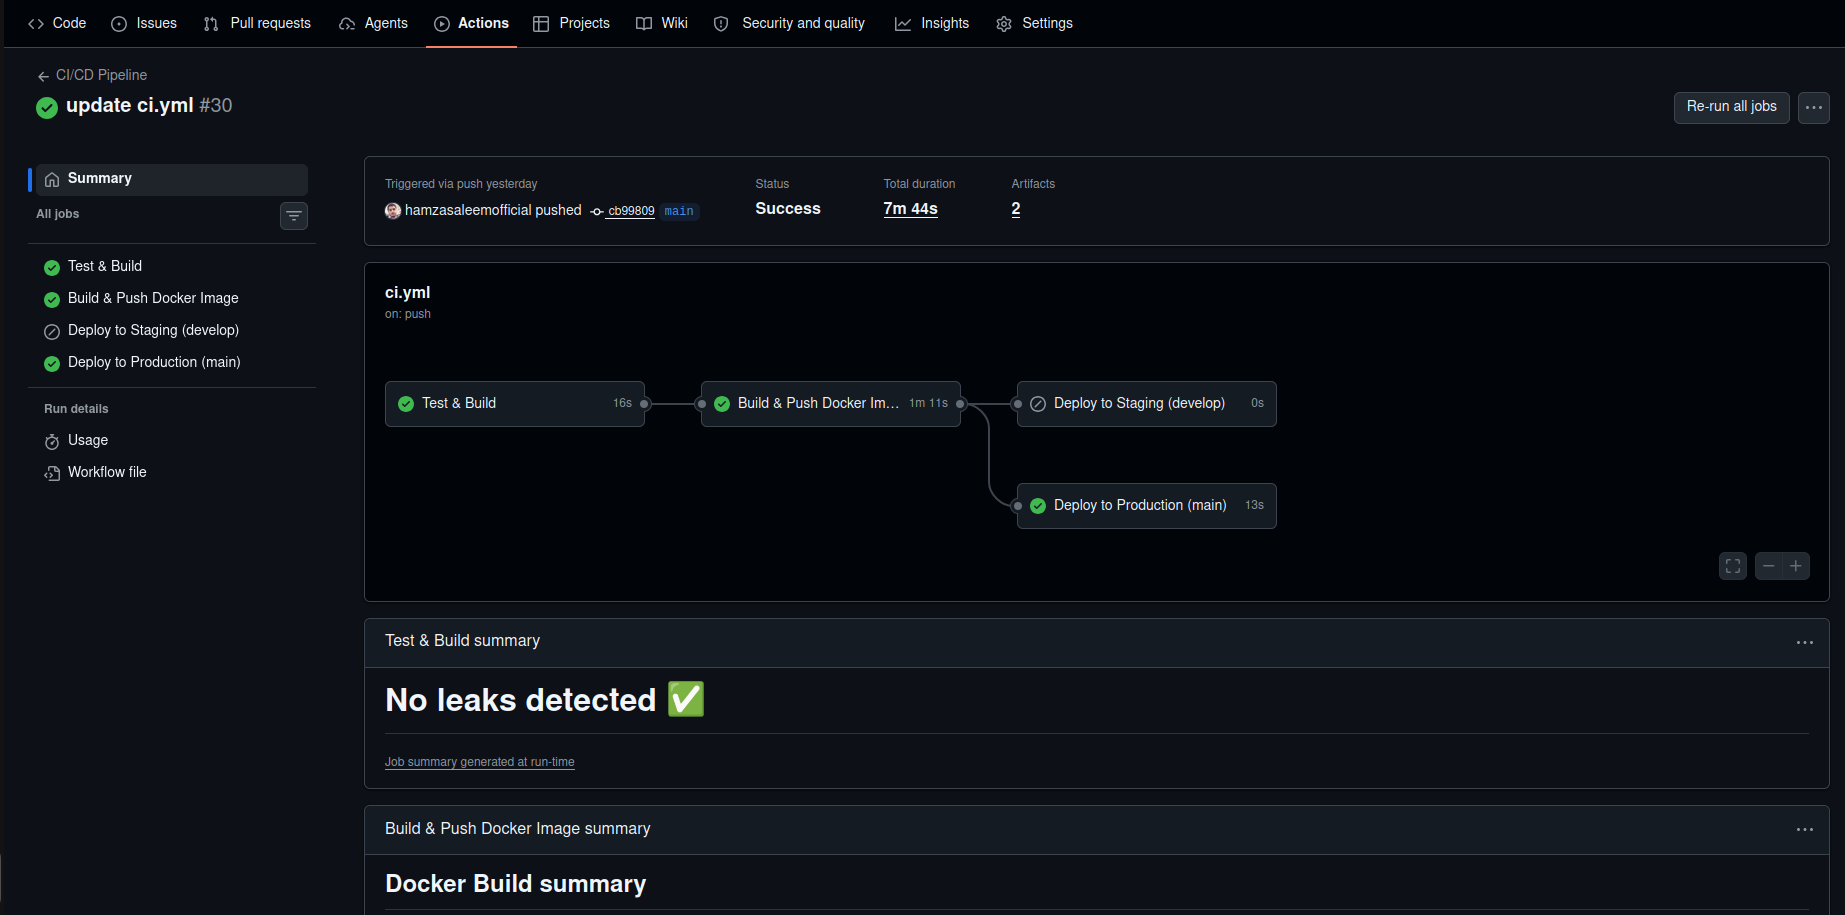Click the home icon next to Summary
This screenshot has width=1845, height=915.
pyautogui.click(x=52, y=179)
